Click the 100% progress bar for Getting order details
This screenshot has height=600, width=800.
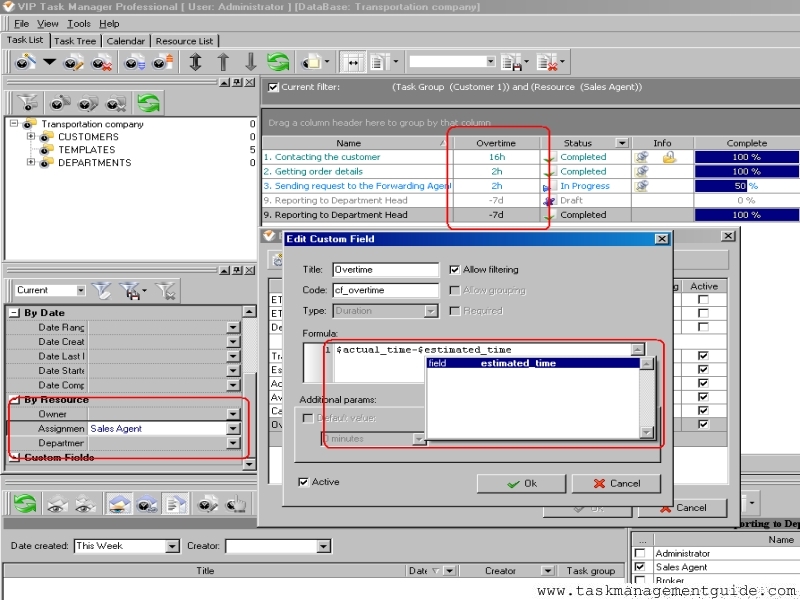pos(746,171)
